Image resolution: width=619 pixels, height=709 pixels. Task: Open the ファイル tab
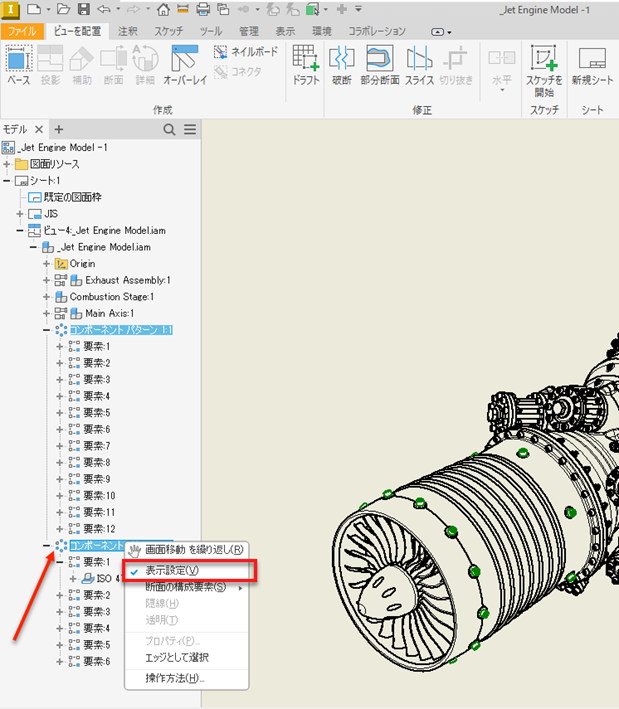(x=22, y=31)
